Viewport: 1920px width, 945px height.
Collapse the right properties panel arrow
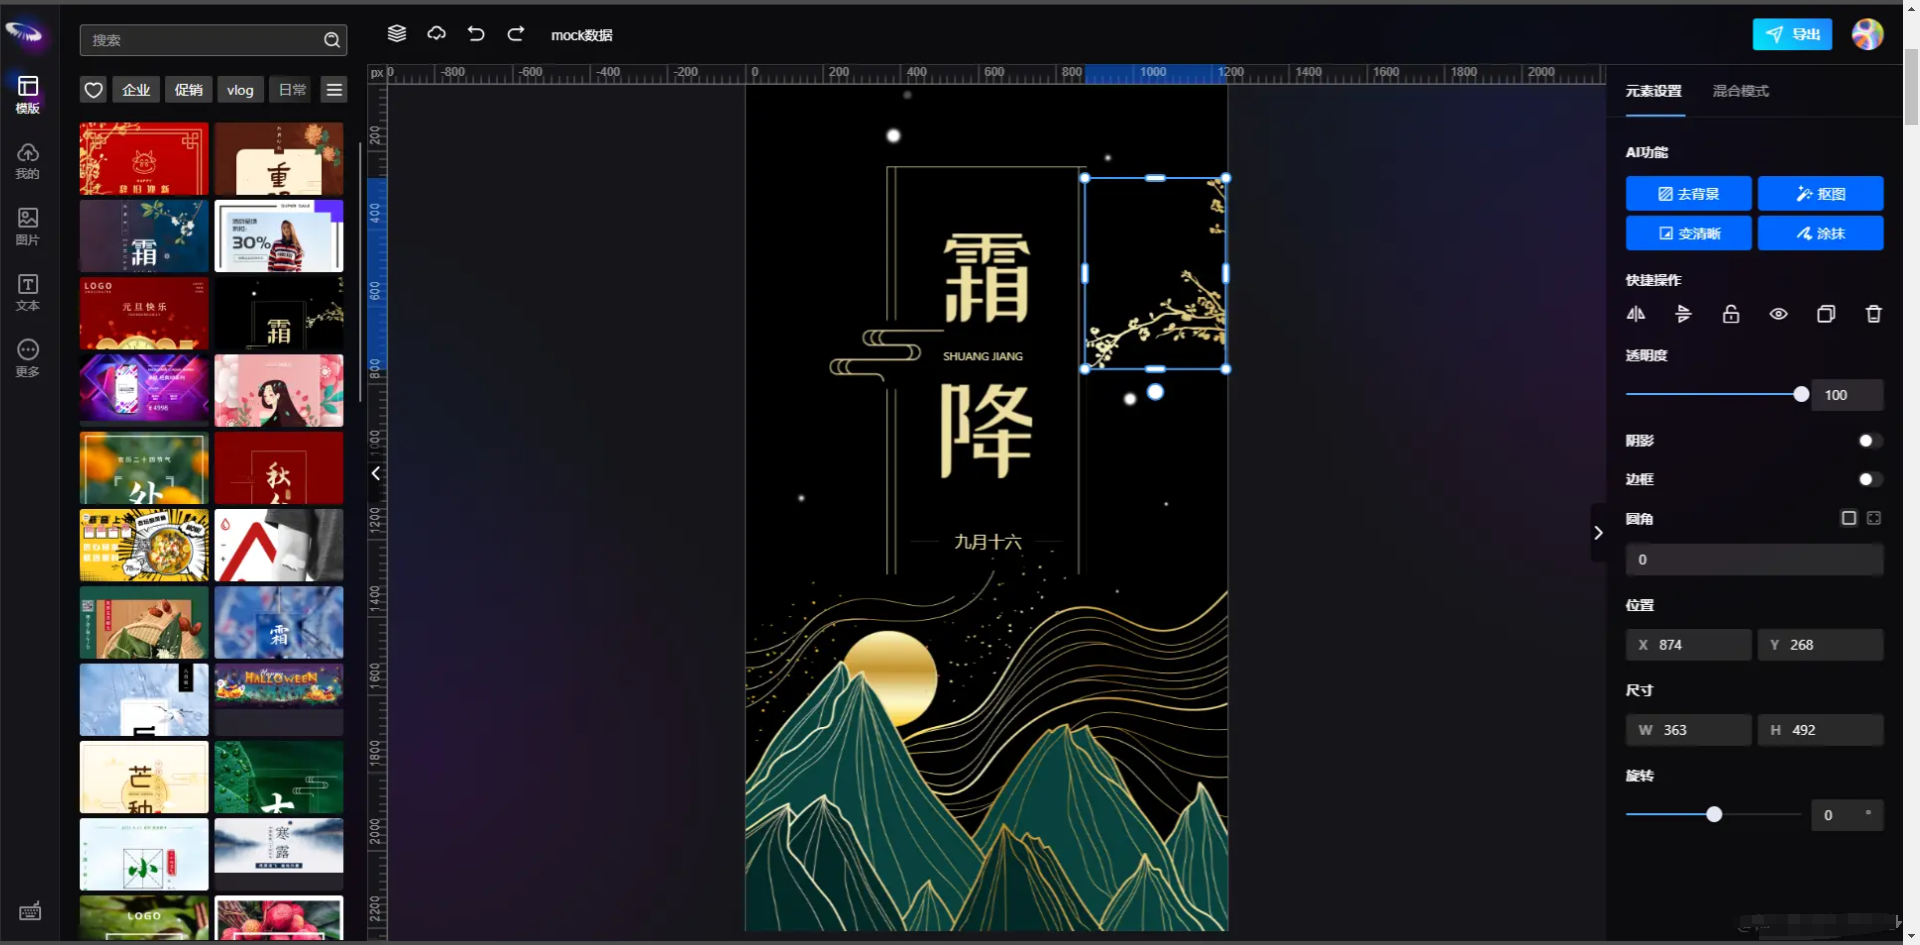[x=1598, y=533]
